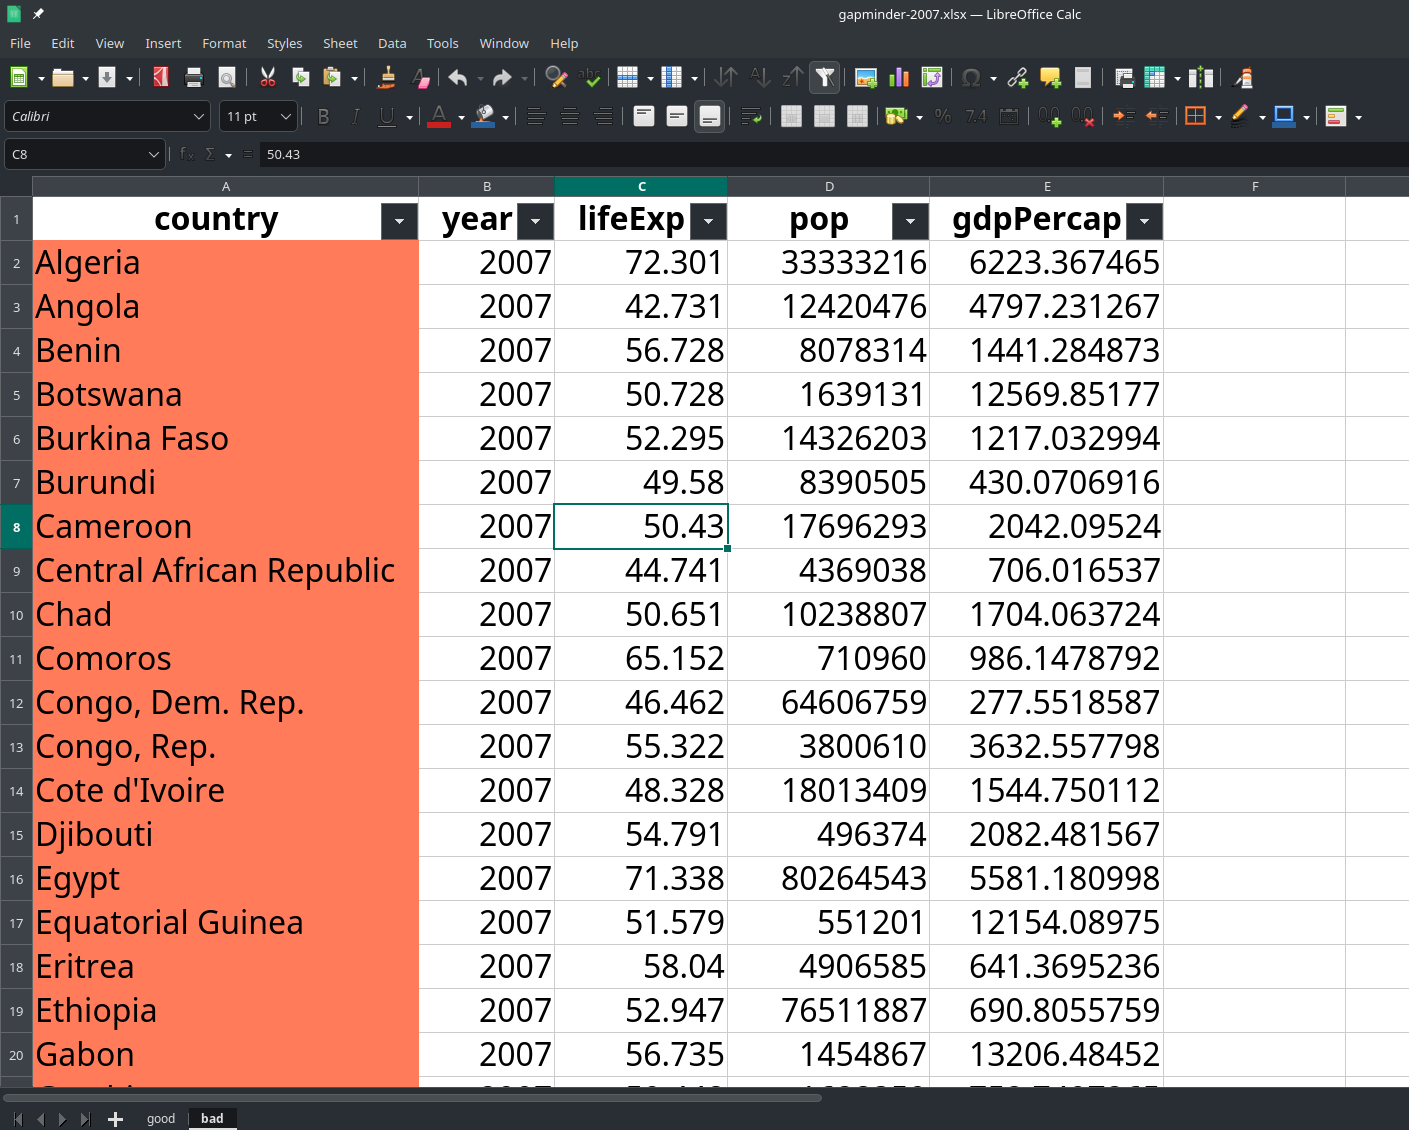Insert a comment on the cell

(x=1049, y=77)
